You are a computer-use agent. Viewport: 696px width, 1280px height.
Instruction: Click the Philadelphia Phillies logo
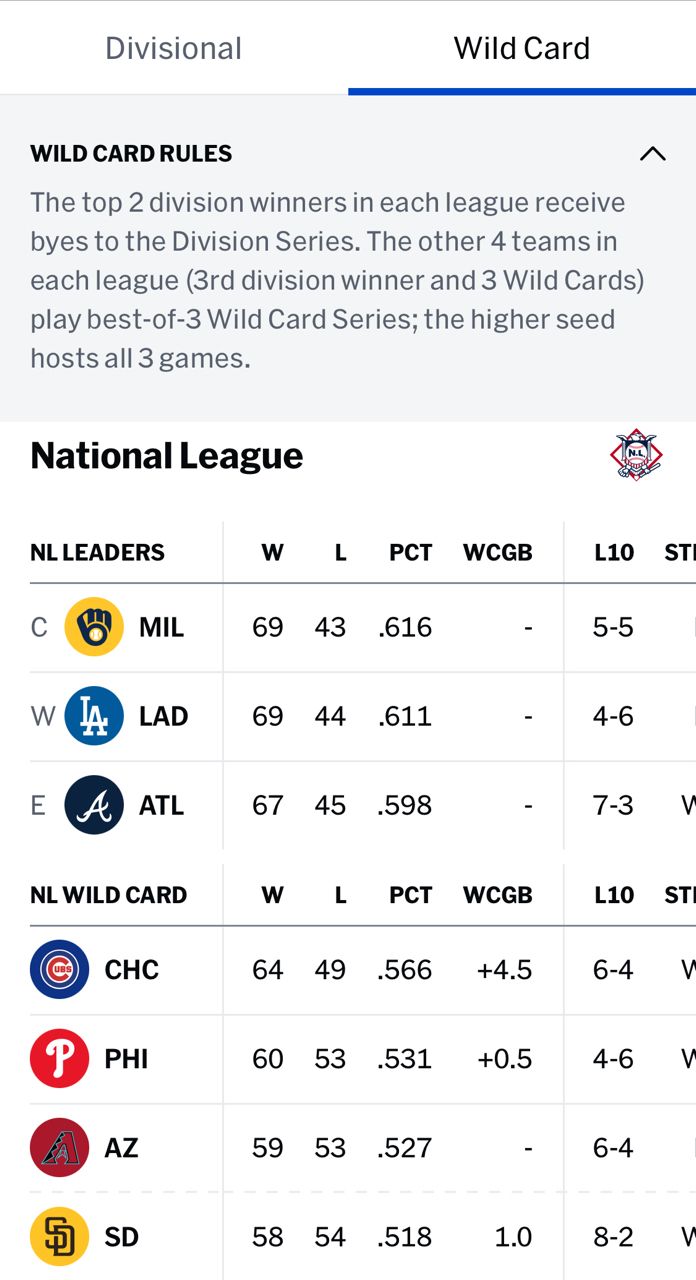click(x=60, y=1058)
